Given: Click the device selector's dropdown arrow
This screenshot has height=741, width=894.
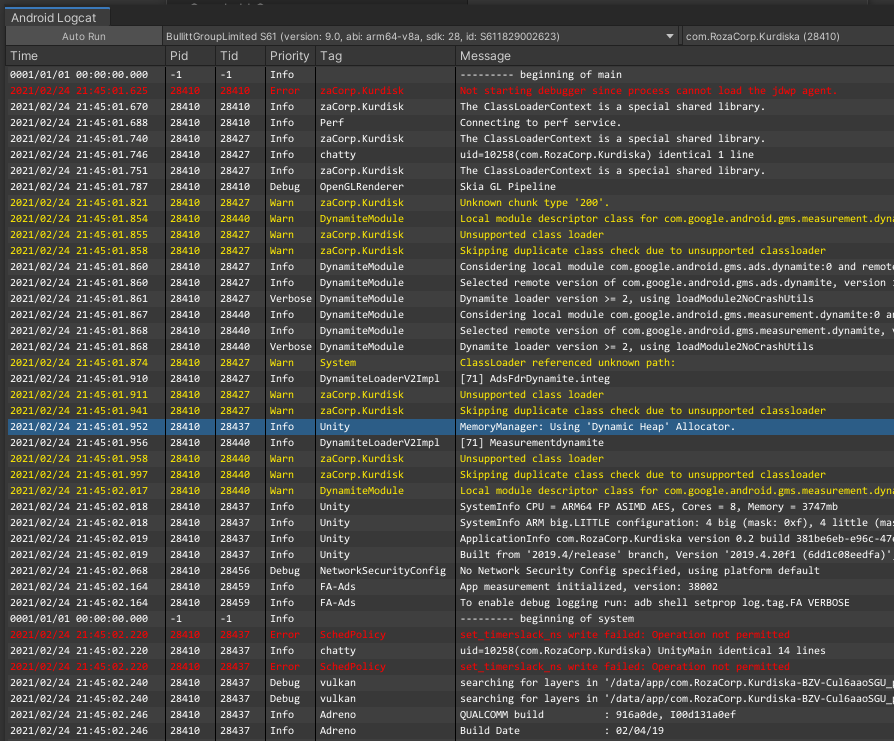Looking at the screenshot, I should pyautogui.click(x=671, y=36).
